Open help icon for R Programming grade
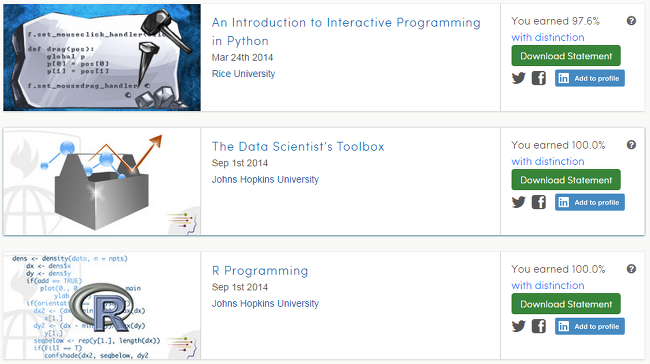 [x=631, y=269]
